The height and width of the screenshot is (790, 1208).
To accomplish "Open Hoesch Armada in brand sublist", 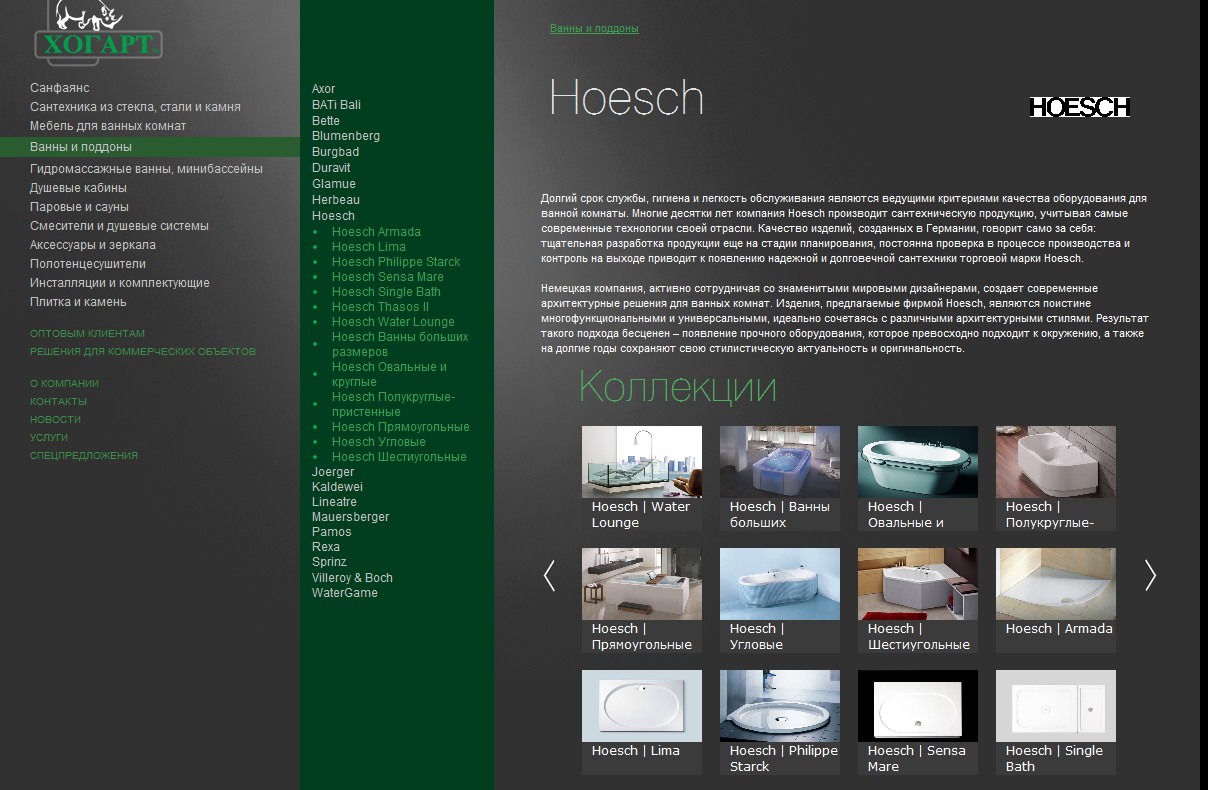I will (376, 232).
